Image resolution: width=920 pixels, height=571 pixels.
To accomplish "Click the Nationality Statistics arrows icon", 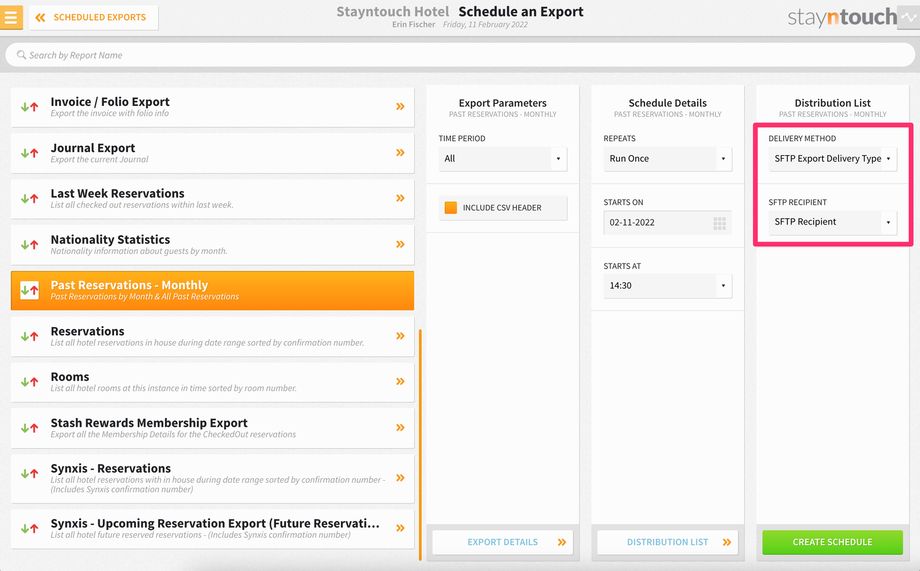I will tap(29, 244).
